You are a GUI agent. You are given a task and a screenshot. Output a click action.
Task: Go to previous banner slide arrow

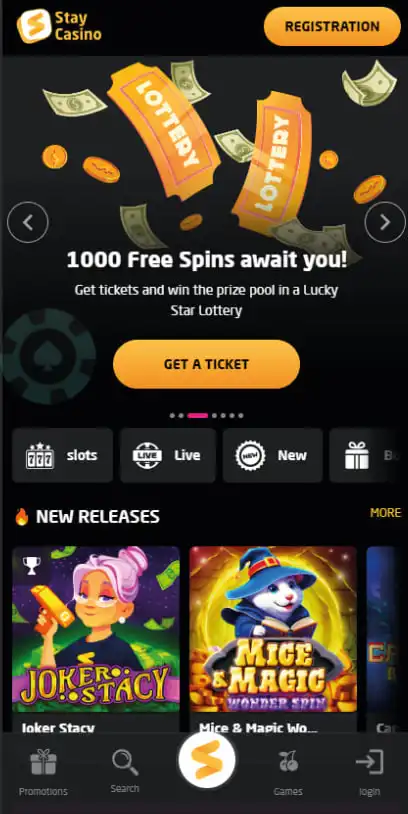[x=28, y=222]
